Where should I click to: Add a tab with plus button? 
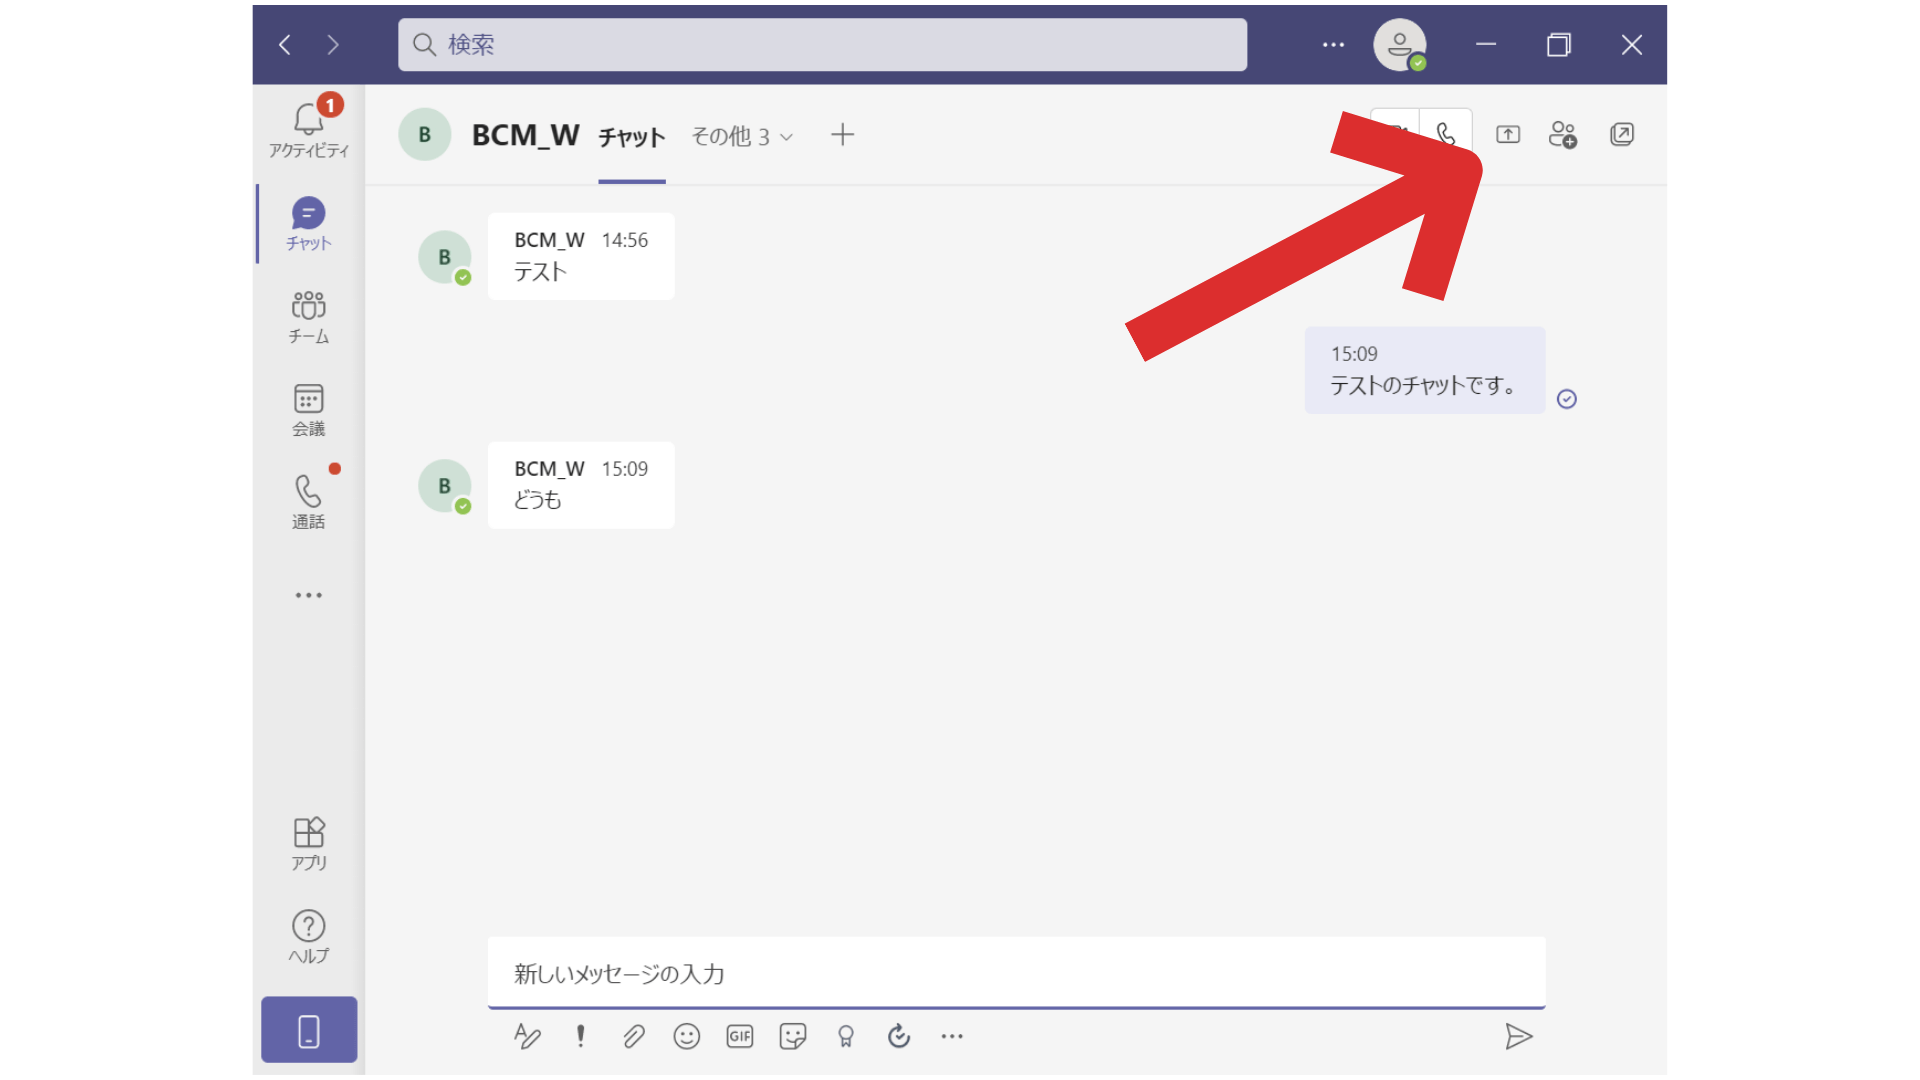pyautogui.click(x=842, y=135)
